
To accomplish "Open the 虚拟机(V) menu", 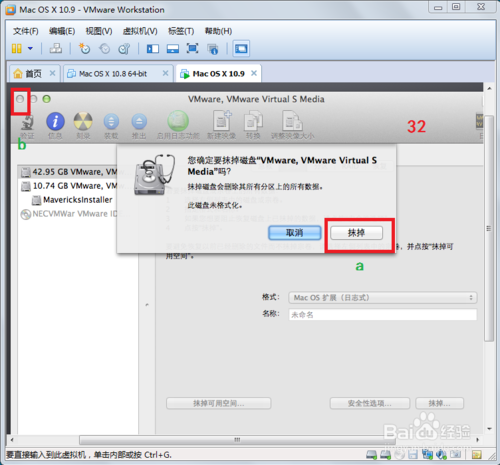I will pos(140,31).
